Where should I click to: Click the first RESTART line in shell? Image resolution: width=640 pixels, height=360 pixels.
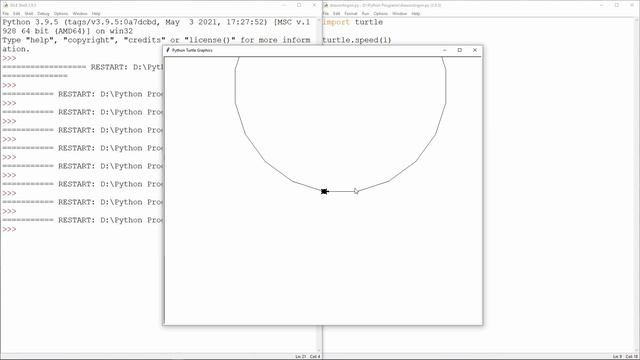(82, 67)
